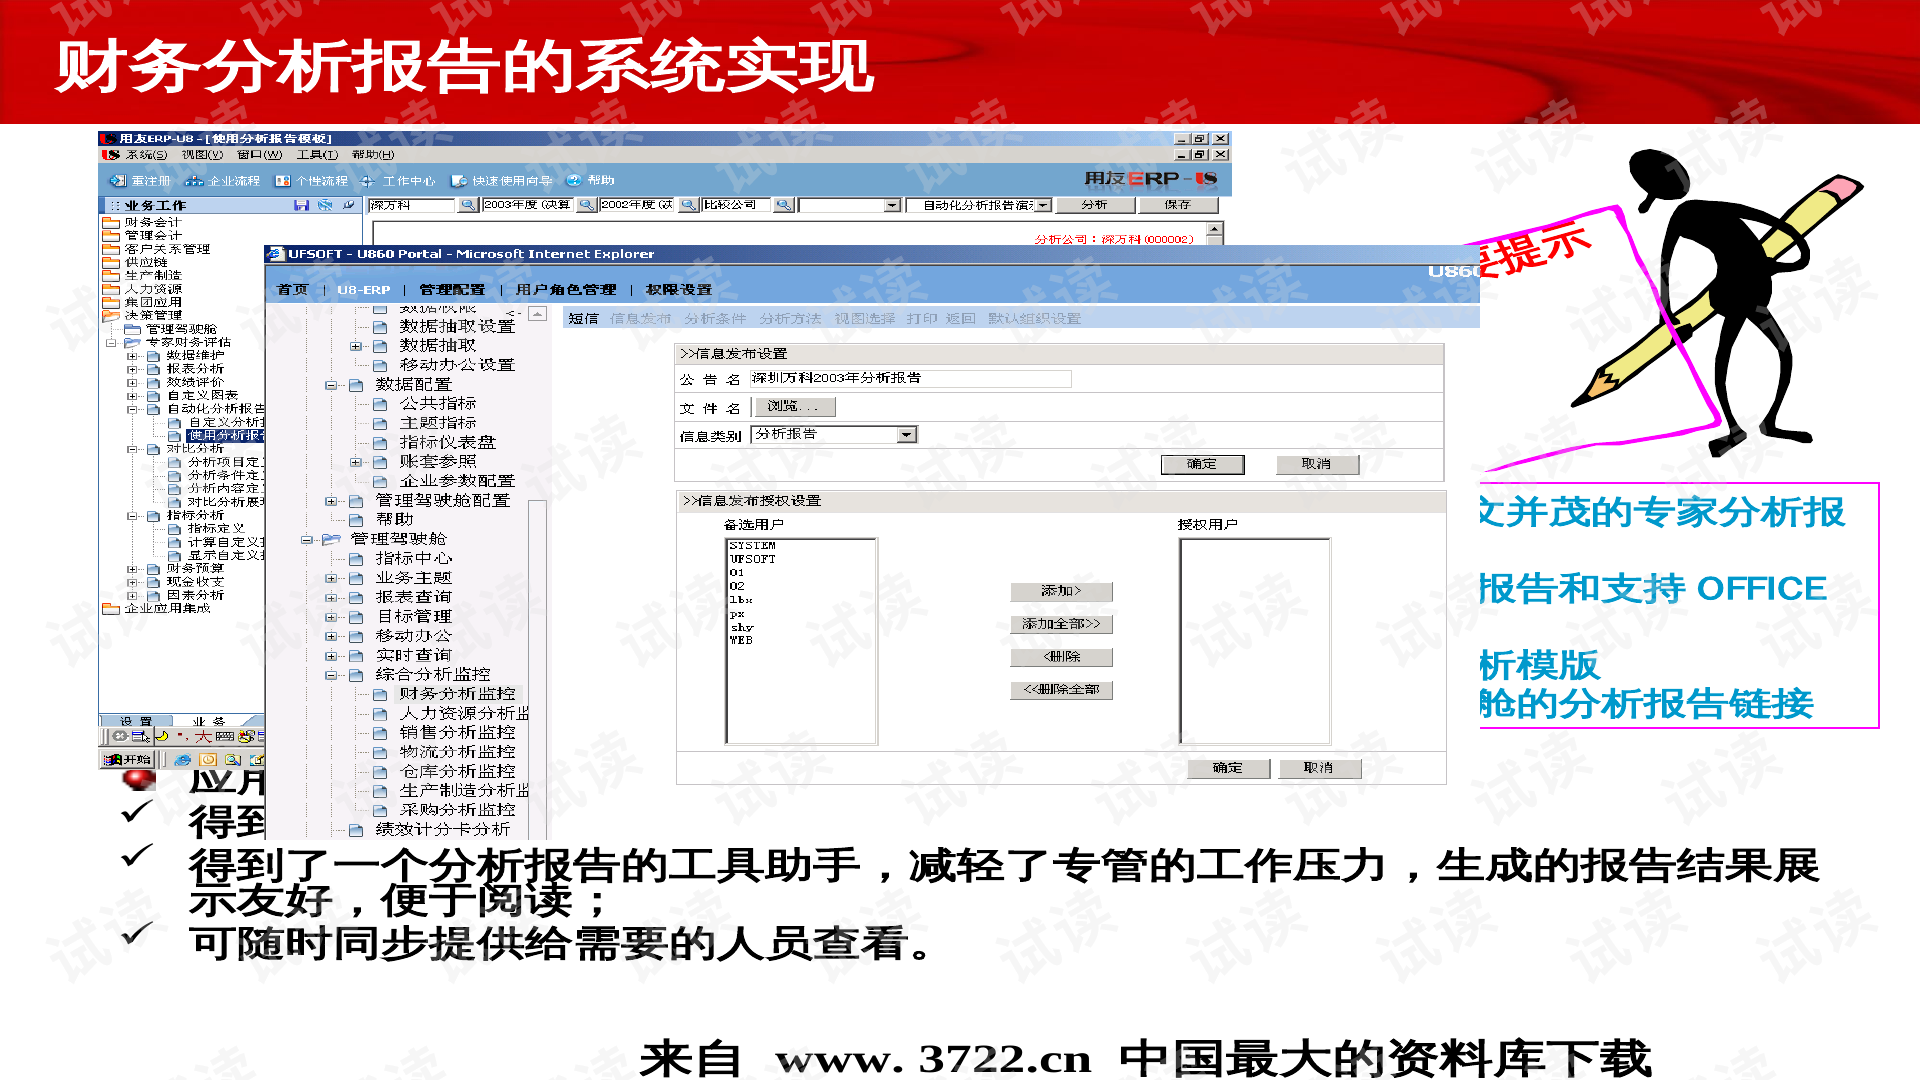1920x1080 pixels.
Task: Open the 财务会计 folder
Action: point(142,222)
